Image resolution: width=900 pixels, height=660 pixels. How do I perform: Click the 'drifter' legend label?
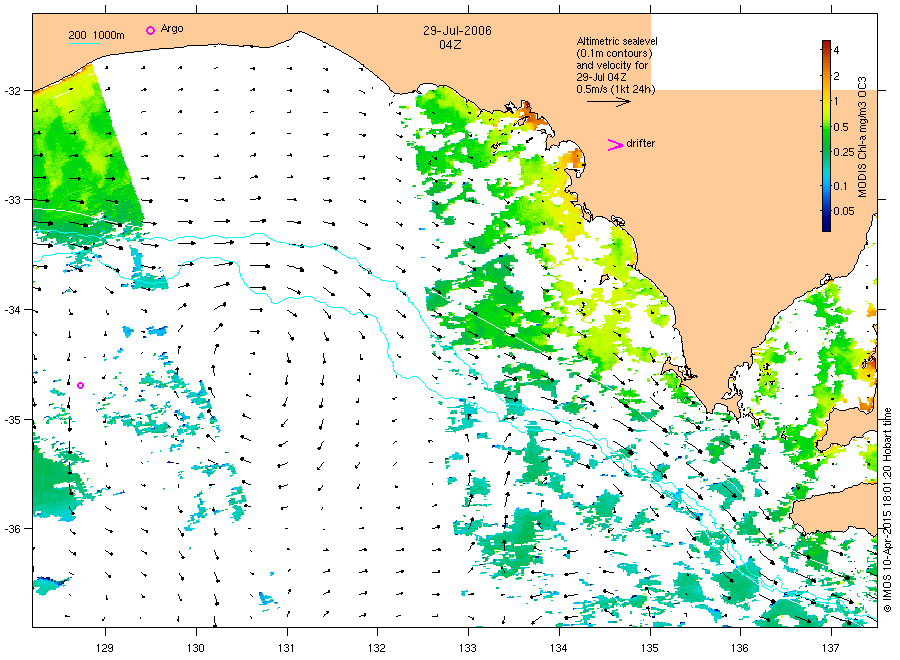coord(641,143)
